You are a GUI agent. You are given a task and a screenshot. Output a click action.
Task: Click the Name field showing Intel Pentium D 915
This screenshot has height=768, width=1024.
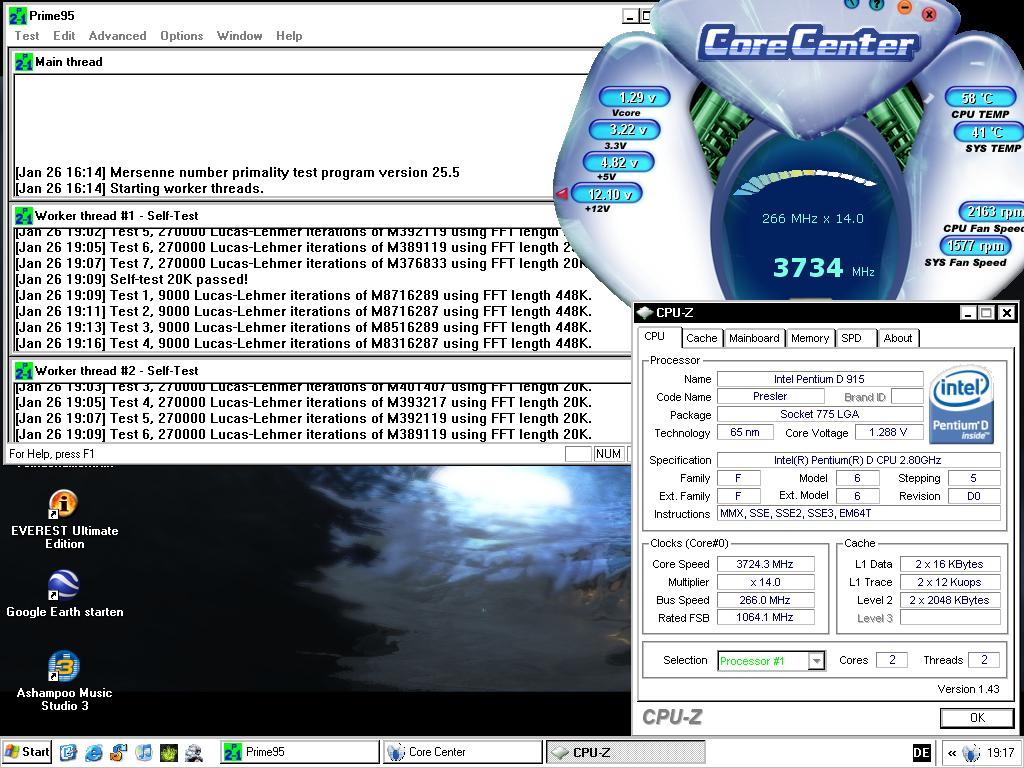tap(820, 379)
